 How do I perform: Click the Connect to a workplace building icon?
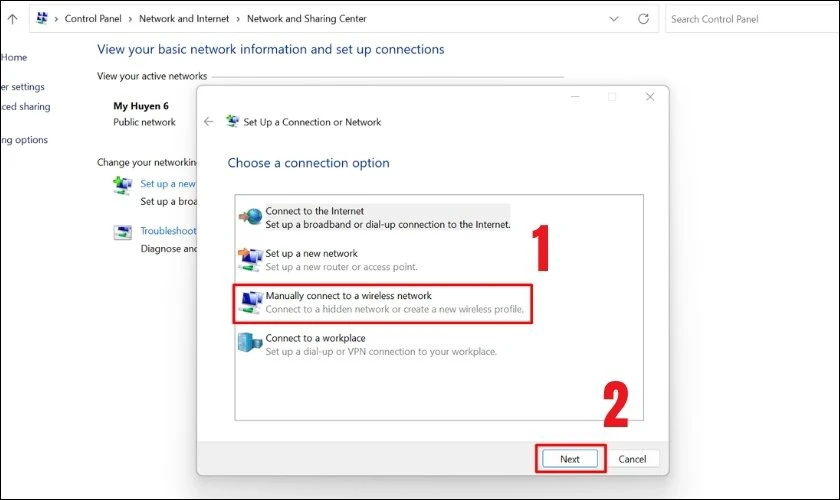(x=250, y=342)
